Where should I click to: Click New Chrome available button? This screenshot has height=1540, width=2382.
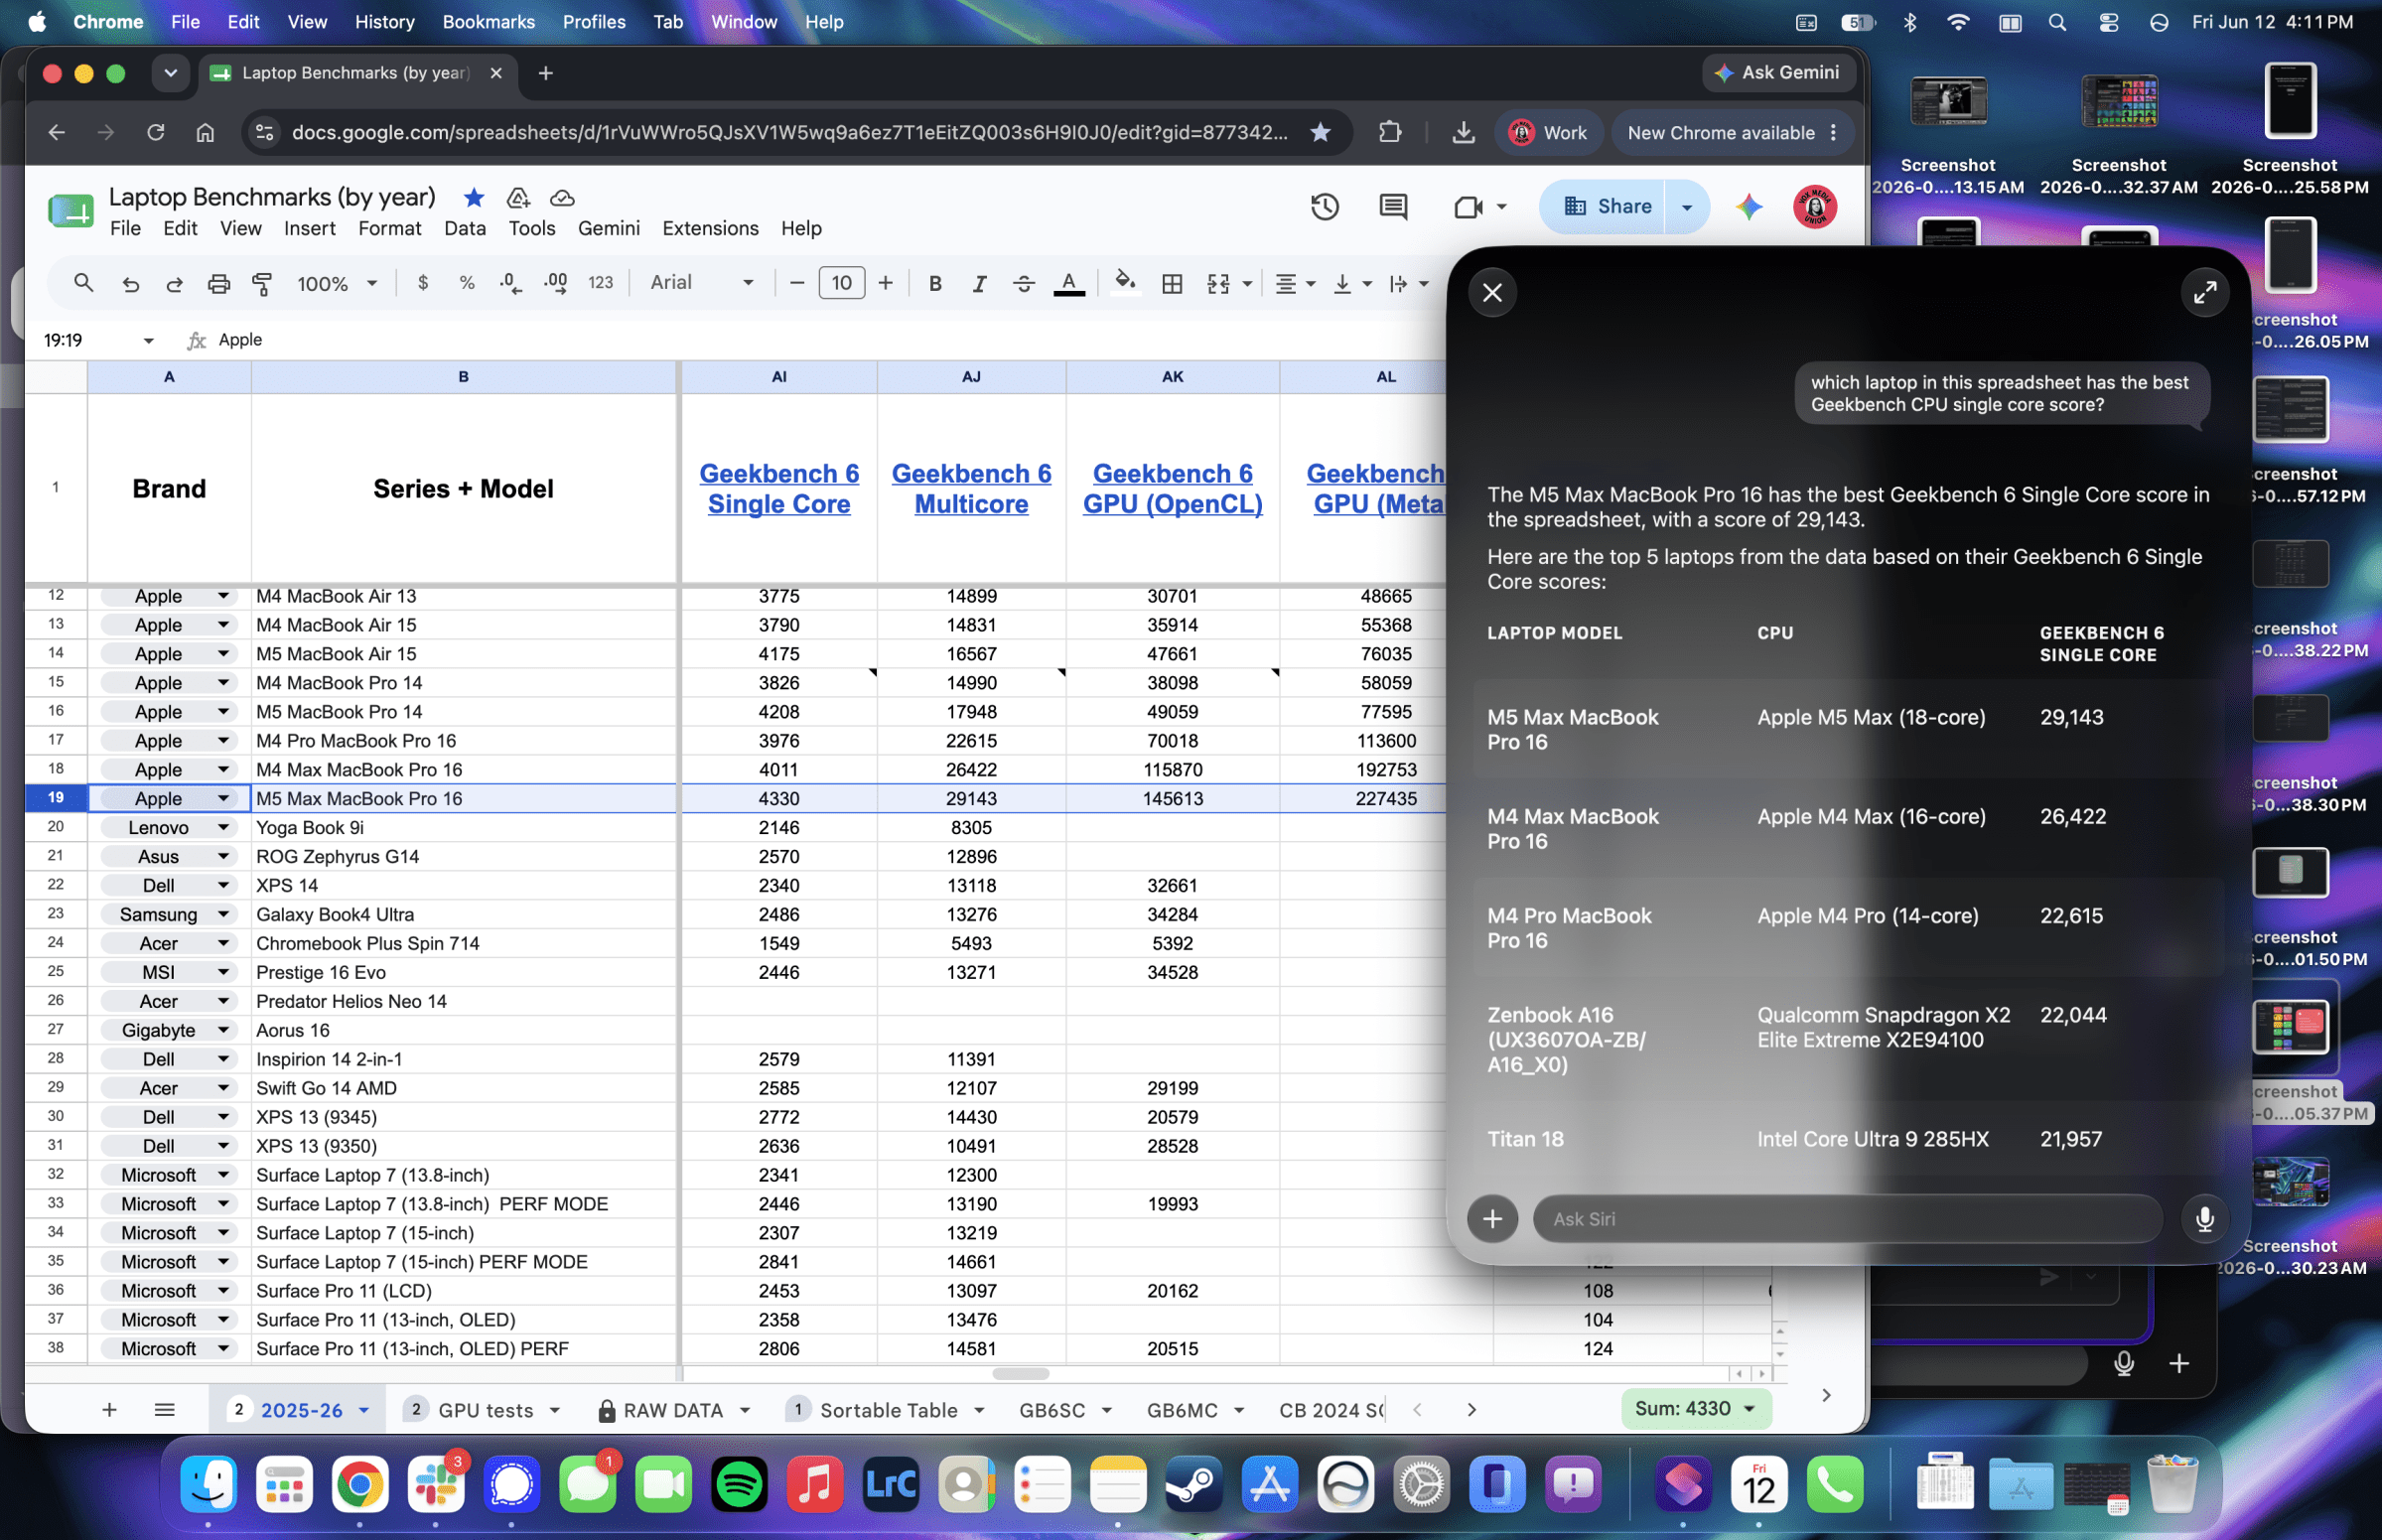pos(1732,133)
